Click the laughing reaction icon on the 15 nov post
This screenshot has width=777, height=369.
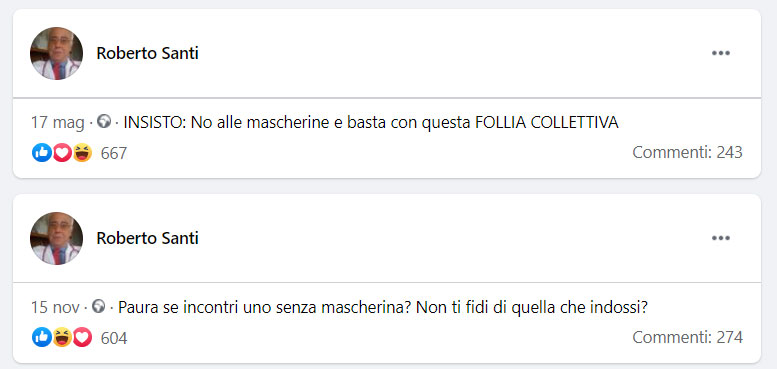coord(62,337)
